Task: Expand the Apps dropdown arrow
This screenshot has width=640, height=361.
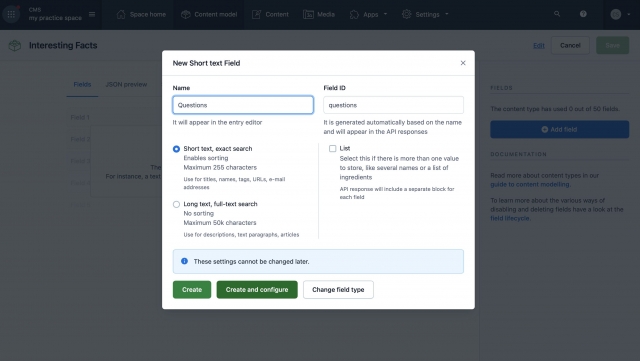Action: pos(385,14)
